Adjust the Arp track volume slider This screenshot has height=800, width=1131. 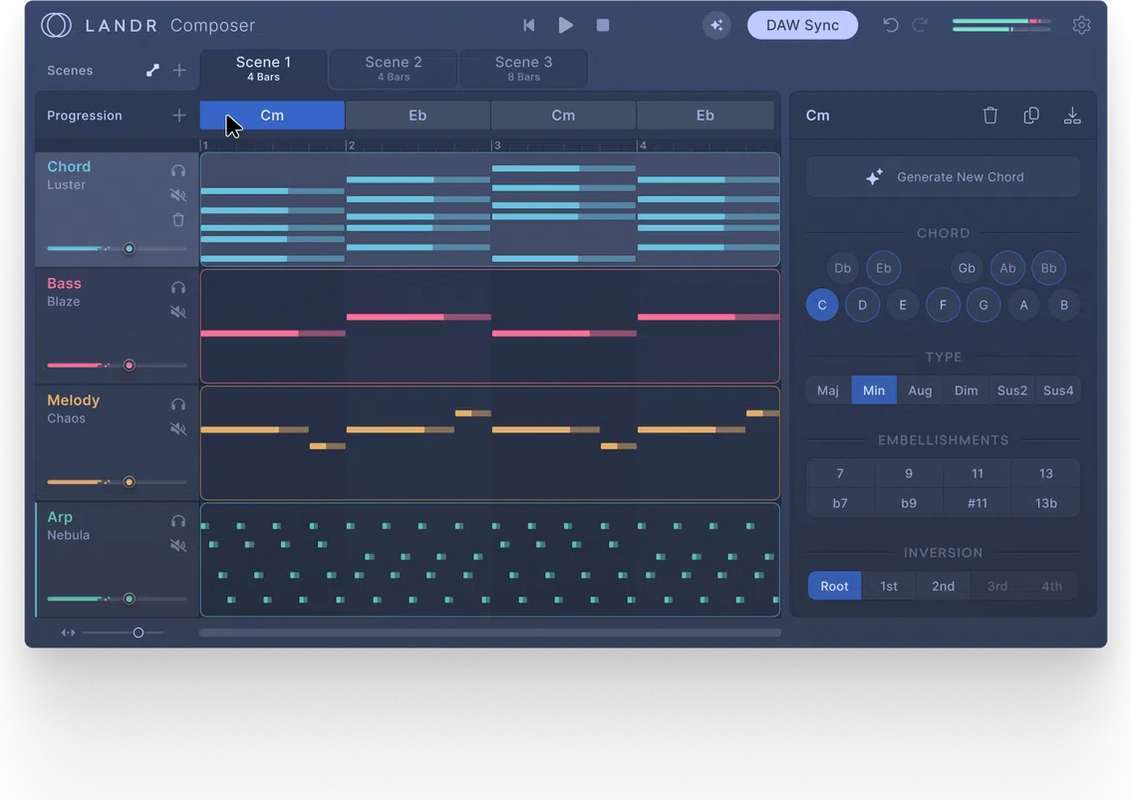129,599
